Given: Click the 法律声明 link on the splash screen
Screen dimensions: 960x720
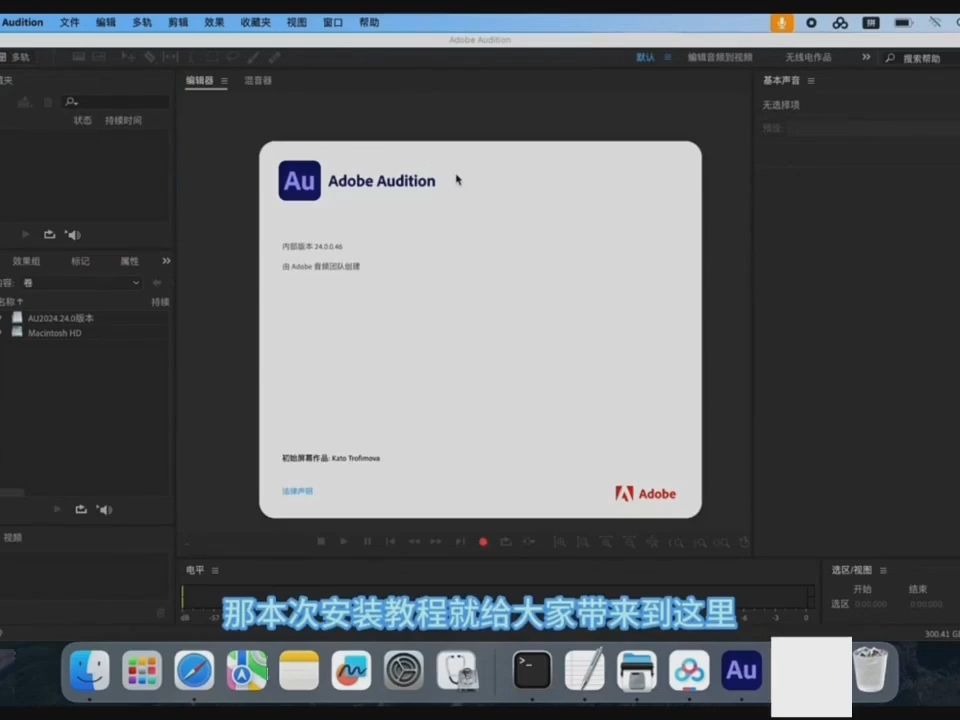Looking at the screenshot, I should click(x=296, y=491).
